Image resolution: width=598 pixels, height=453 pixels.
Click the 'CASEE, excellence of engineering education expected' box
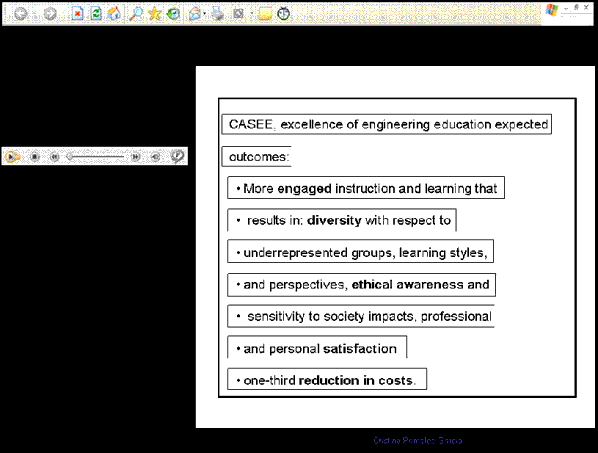pyautogui.click(x=387, y=124)
